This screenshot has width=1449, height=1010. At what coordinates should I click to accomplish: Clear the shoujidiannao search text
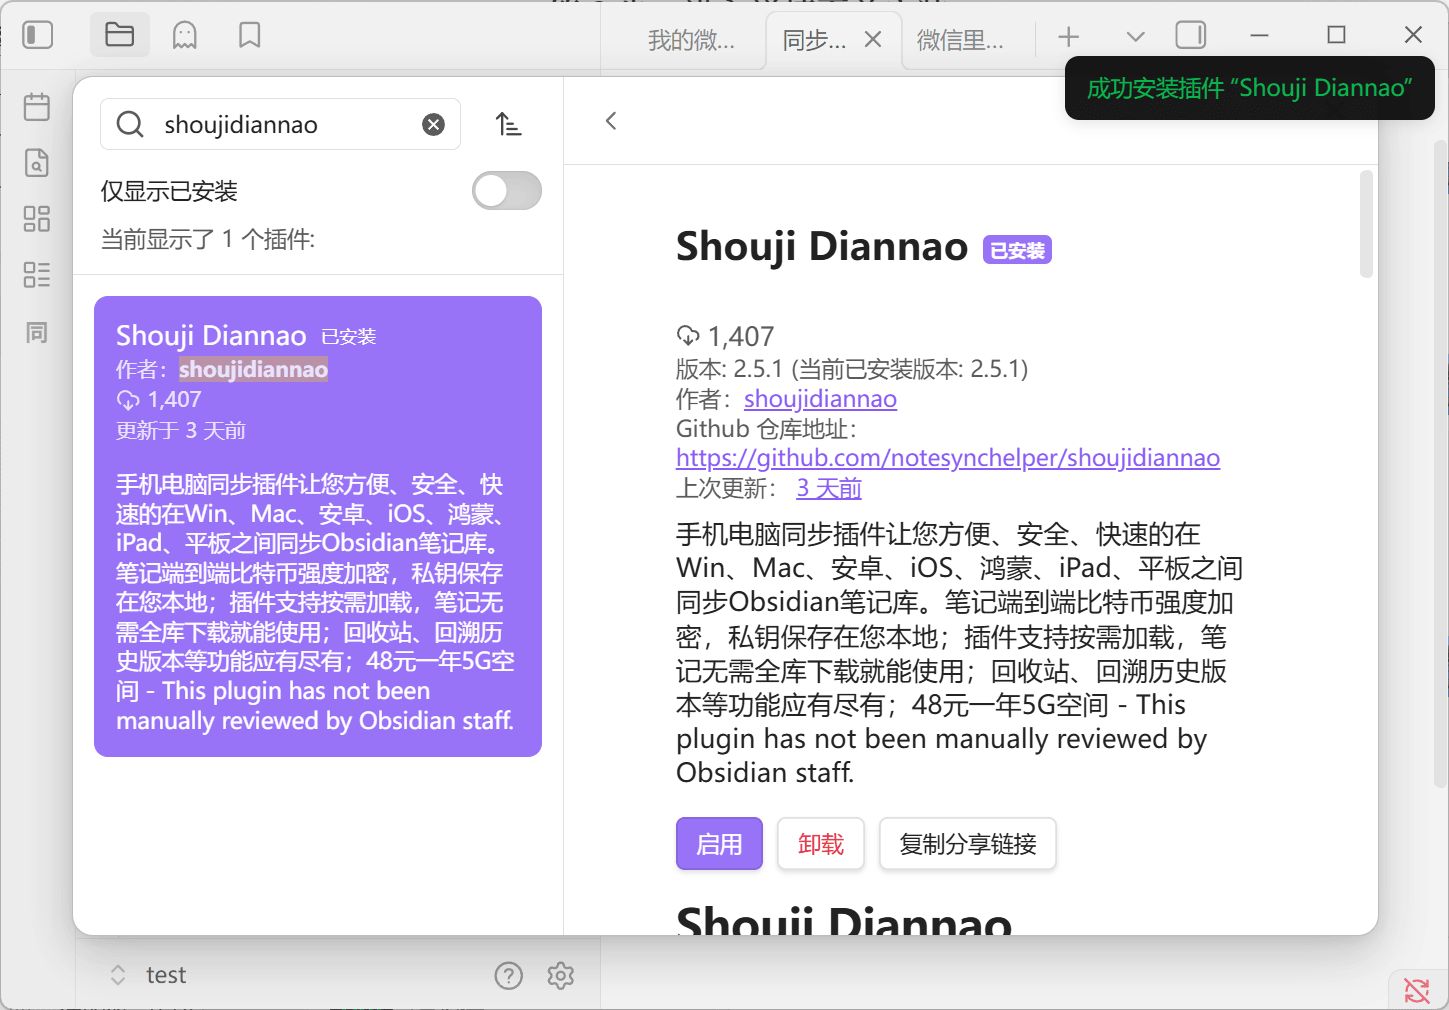(x=433, y=124)
